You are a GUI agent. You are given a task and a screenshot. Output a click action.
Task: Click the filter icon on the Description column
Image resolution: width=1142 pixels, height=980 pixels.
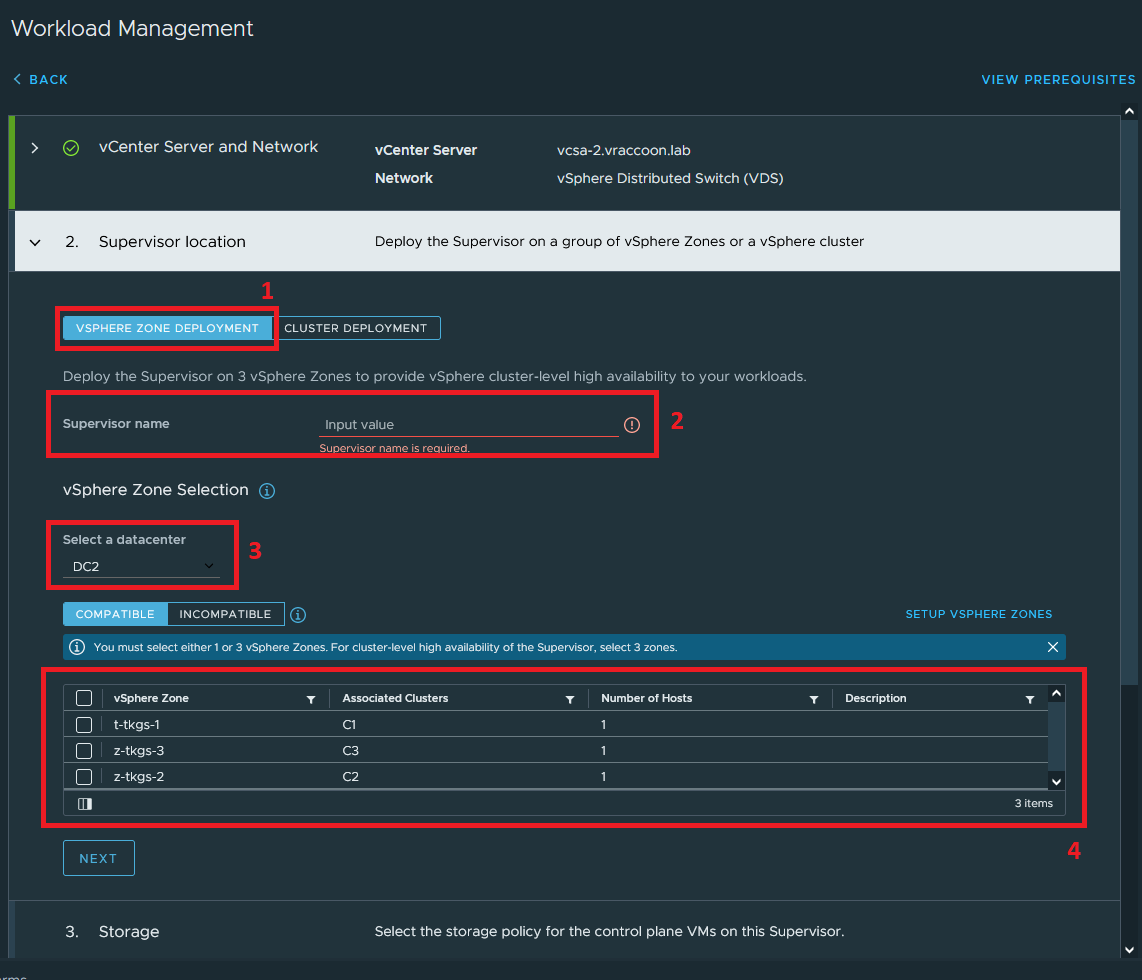coord(1030,698)
